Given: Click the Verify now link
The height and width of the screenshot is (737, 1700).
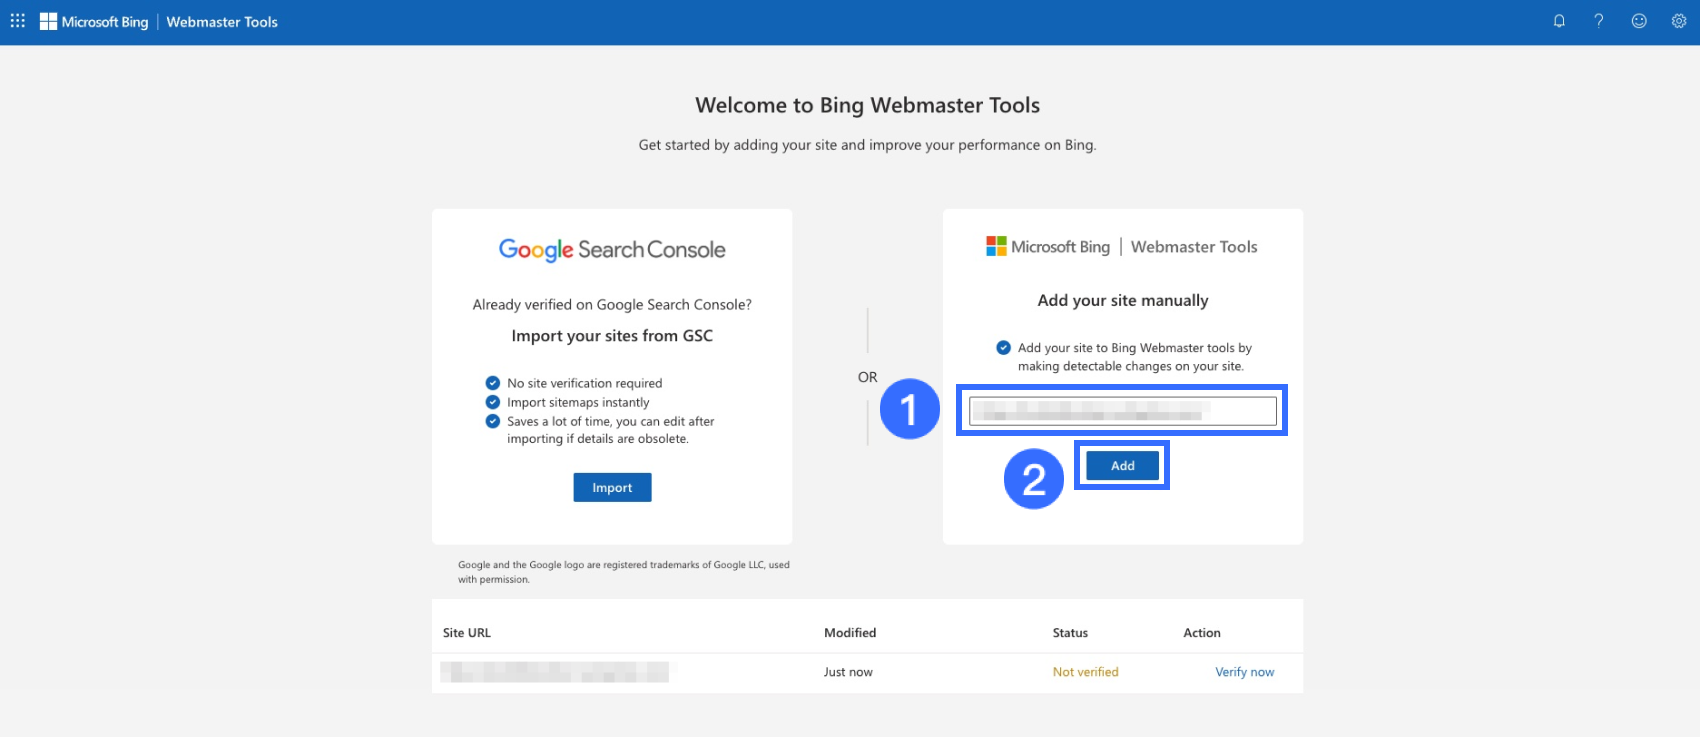Looking at the screenshot, I should pyautogui.click(x=1244, y=672).
